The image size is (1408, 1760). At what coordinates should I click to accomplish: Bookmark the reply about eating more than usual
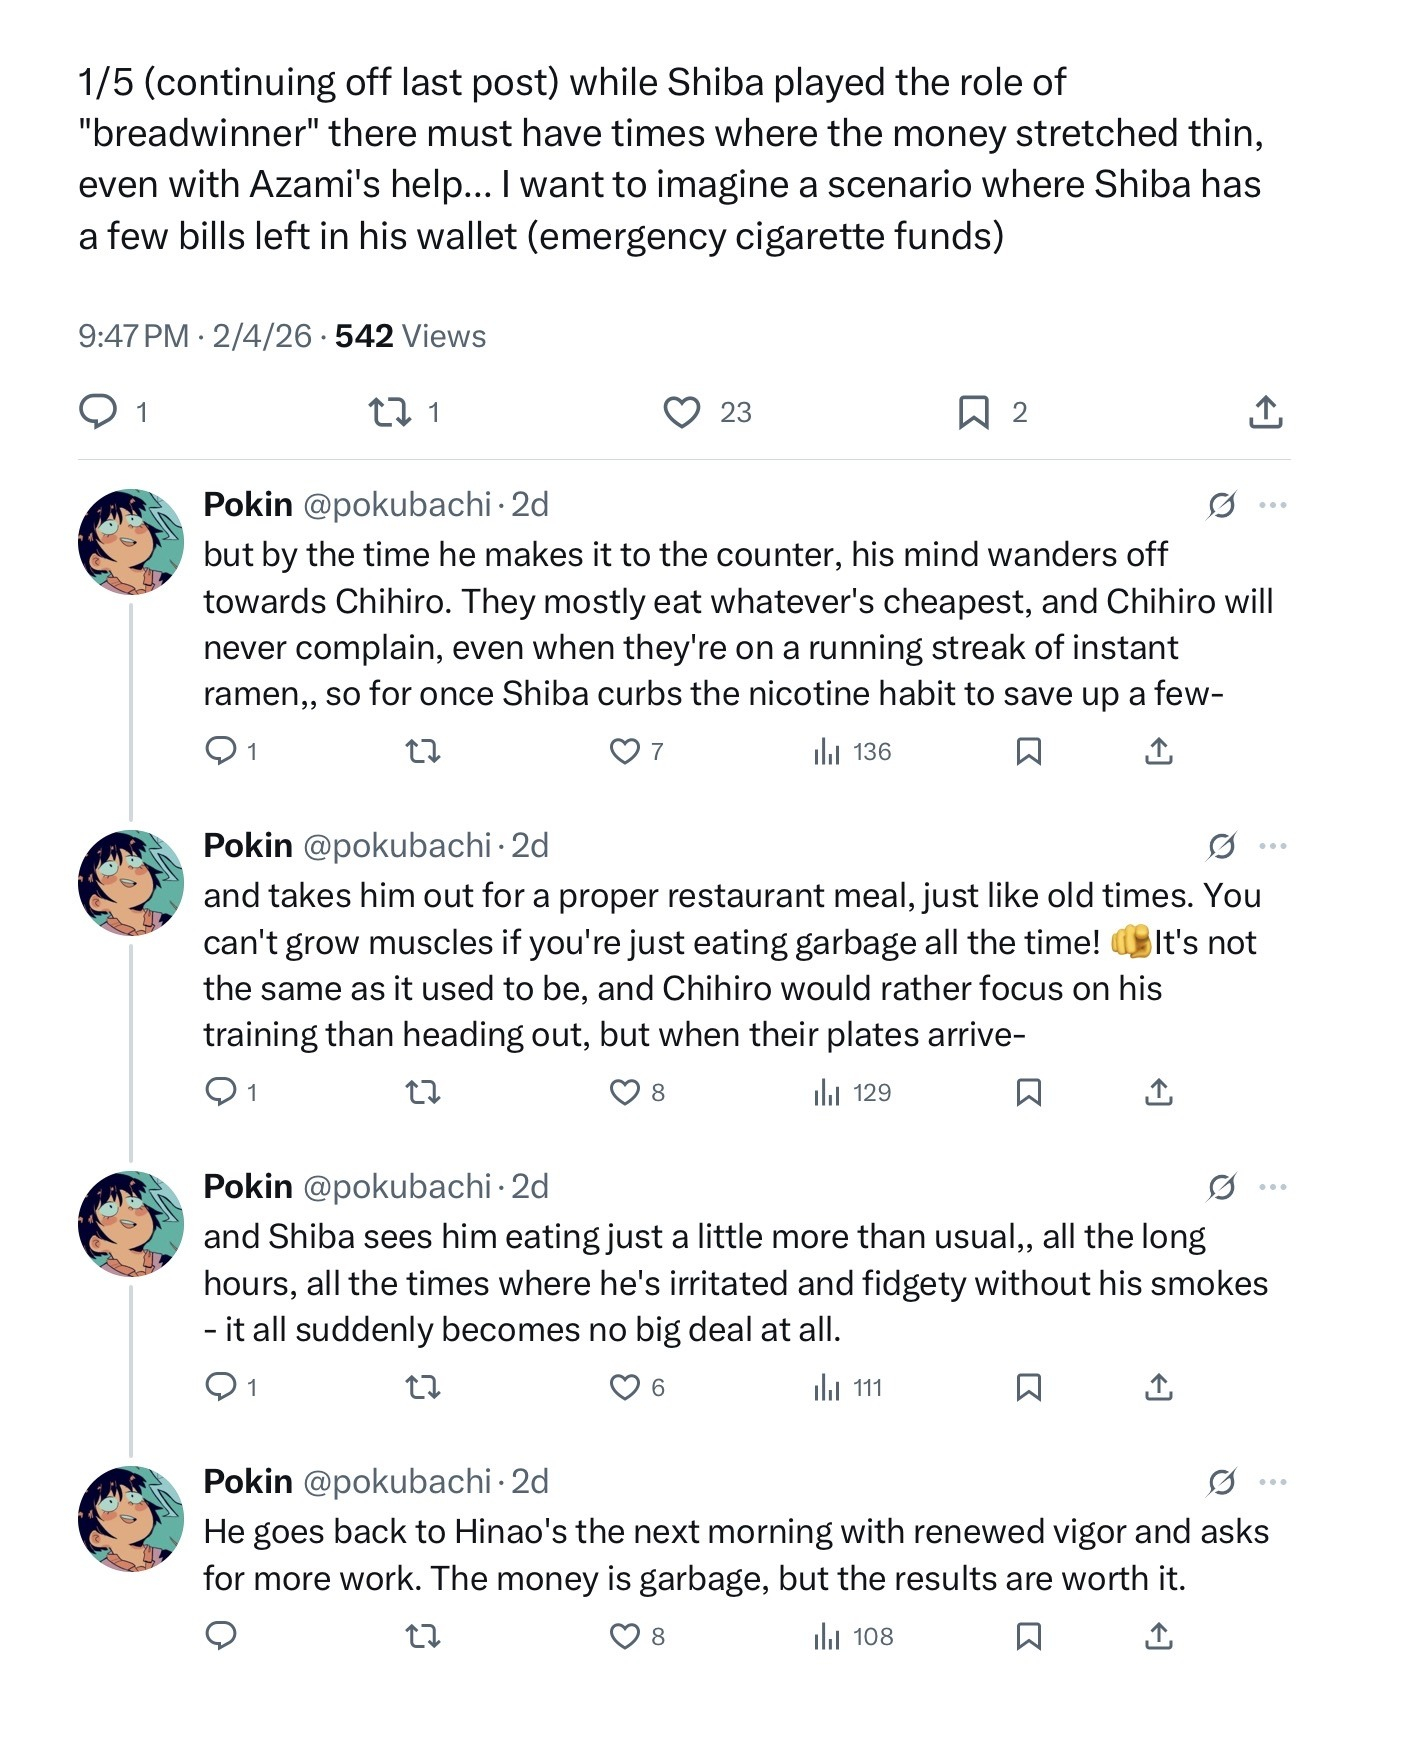click(1028, 1387)
